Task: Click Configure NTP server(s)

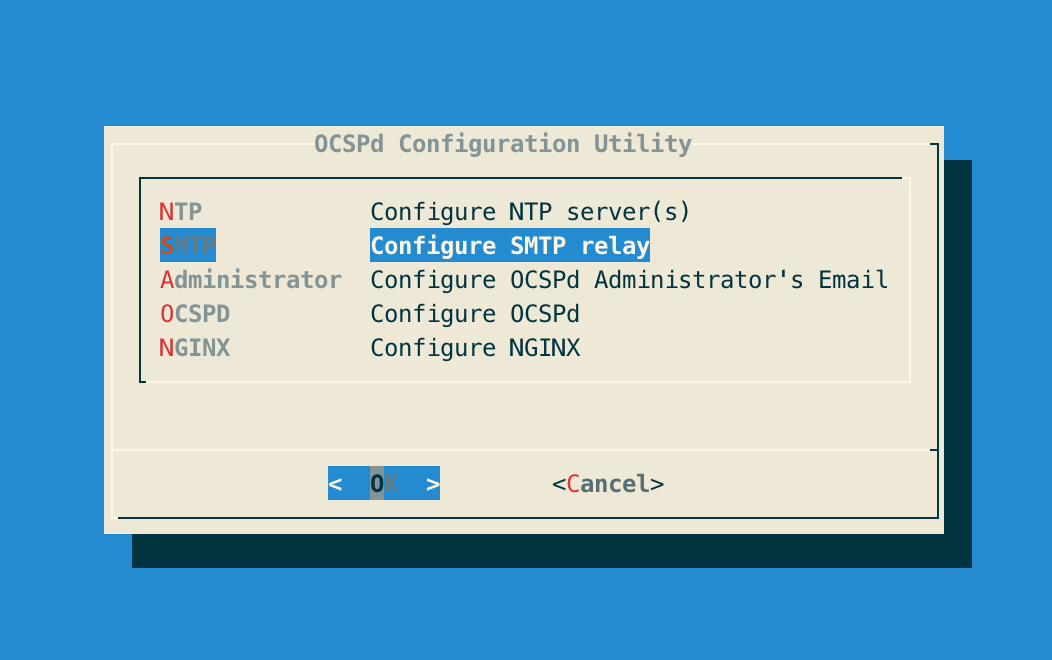Action: [x=530, y=211]
